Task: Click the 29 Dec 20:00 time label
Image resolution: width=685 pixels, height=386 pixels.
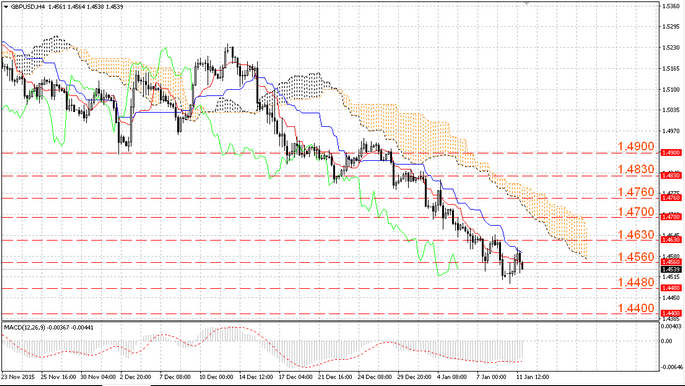Action: [x=415, y=376]
